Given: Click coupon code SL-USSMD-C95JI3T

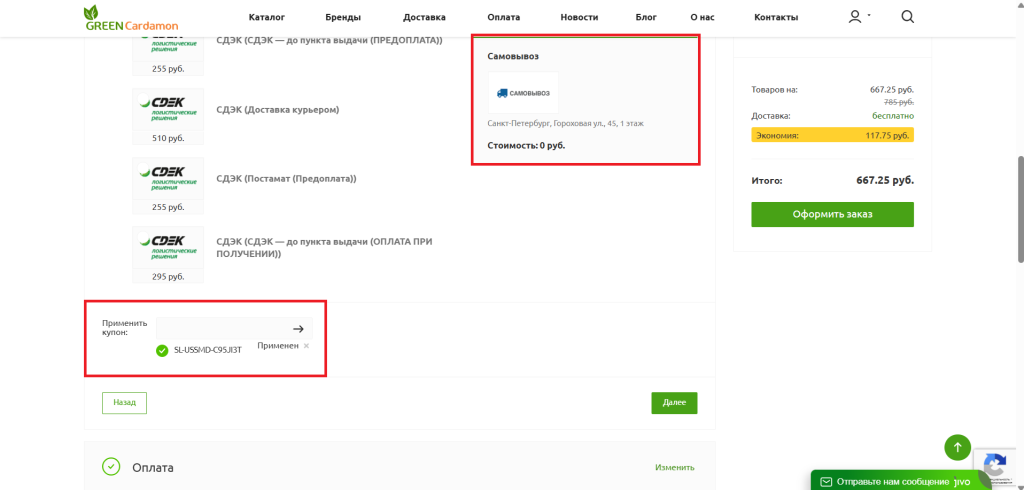Looking at the screenshot, I should (208, 351).
